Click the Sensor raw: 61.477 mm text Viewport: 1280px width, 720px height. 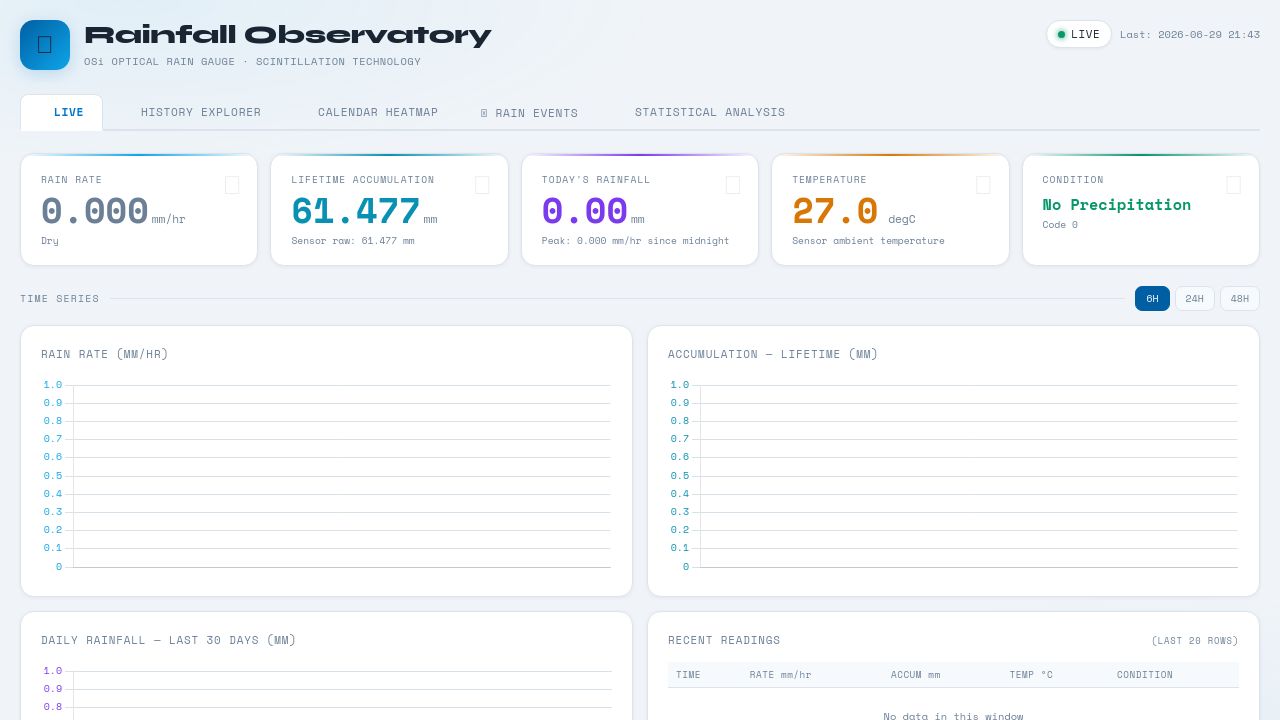tap(353, 241)
